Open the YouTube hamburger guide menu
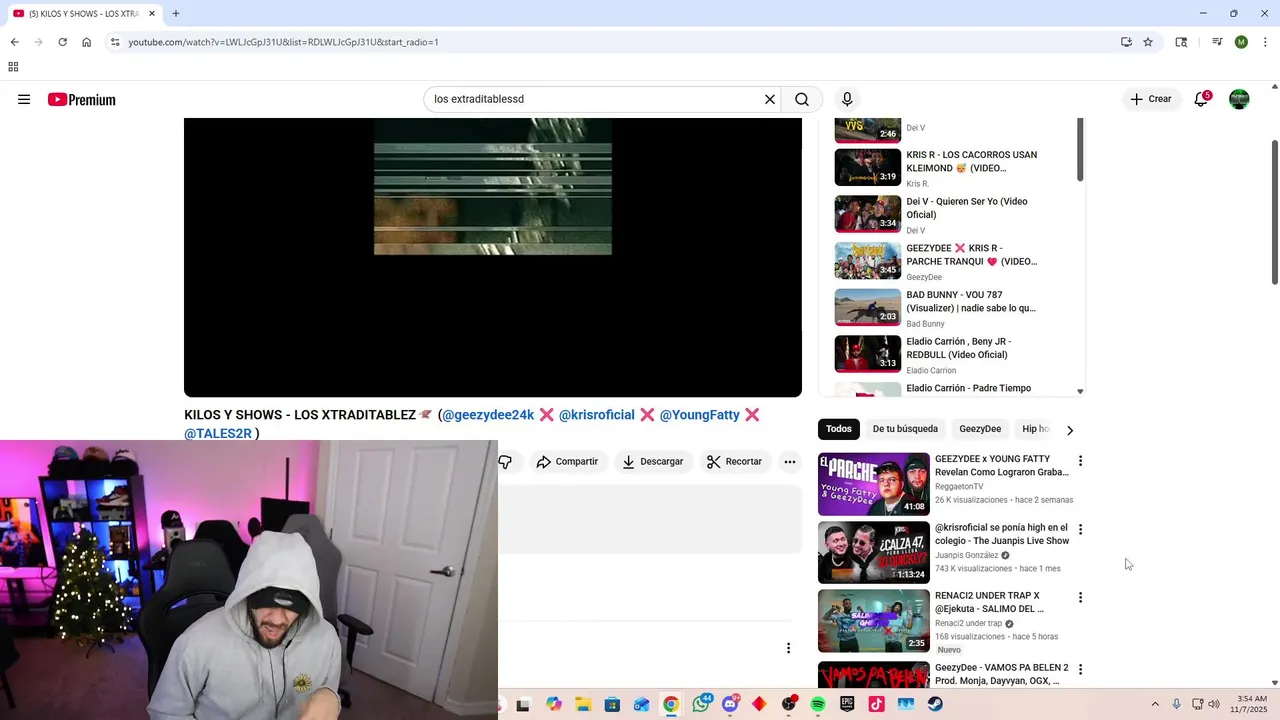The height and width of the screenshot is (720, 1280). click(x=24, y=99)
